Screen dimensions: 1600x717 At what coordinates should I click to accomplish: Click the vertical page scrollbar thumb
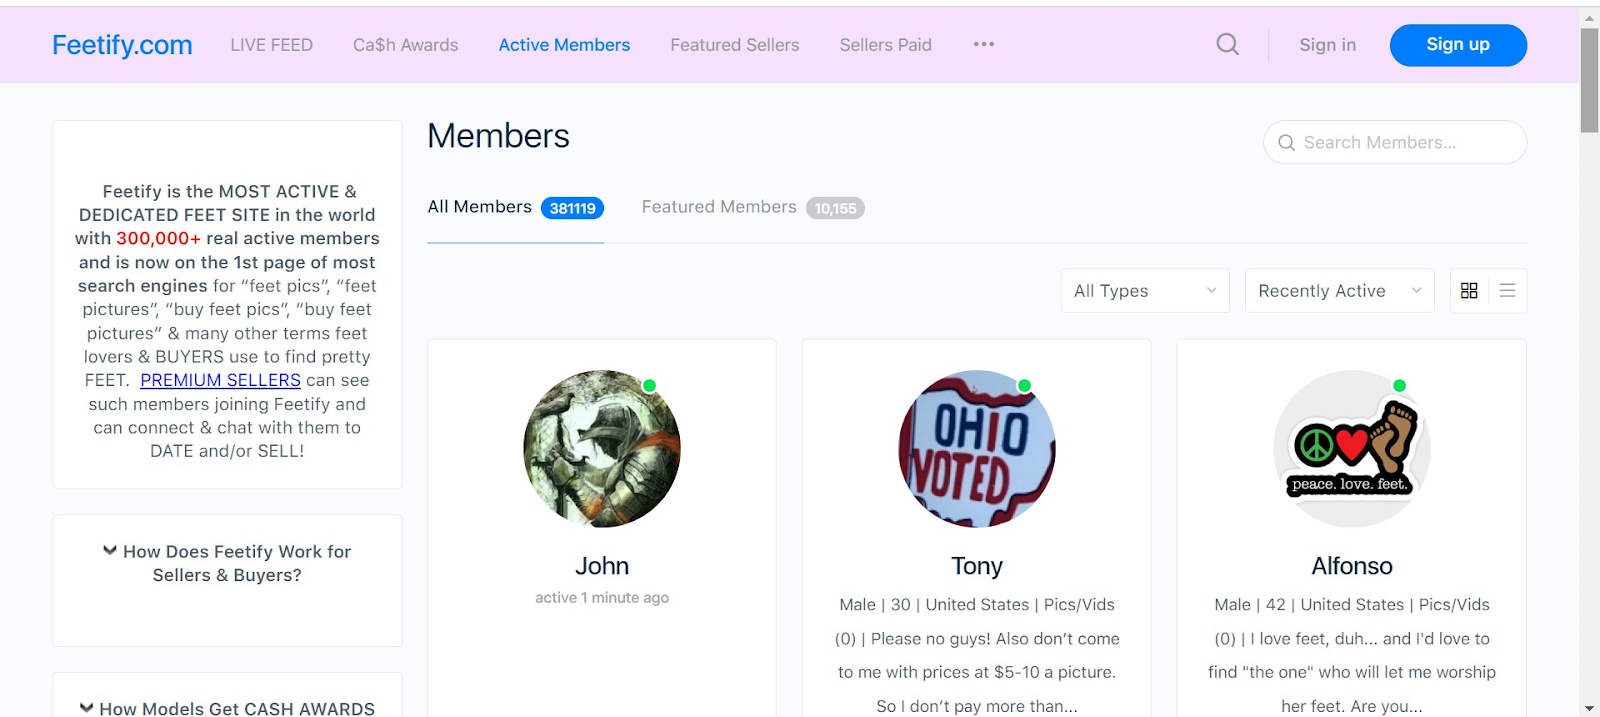pos(1589,80)
